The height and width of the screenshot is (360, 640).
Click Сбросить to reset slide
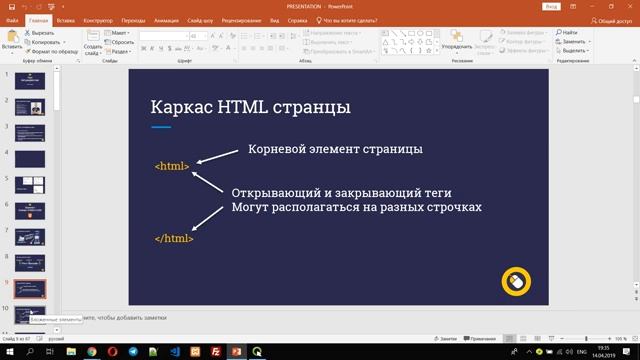coord(119,42)
